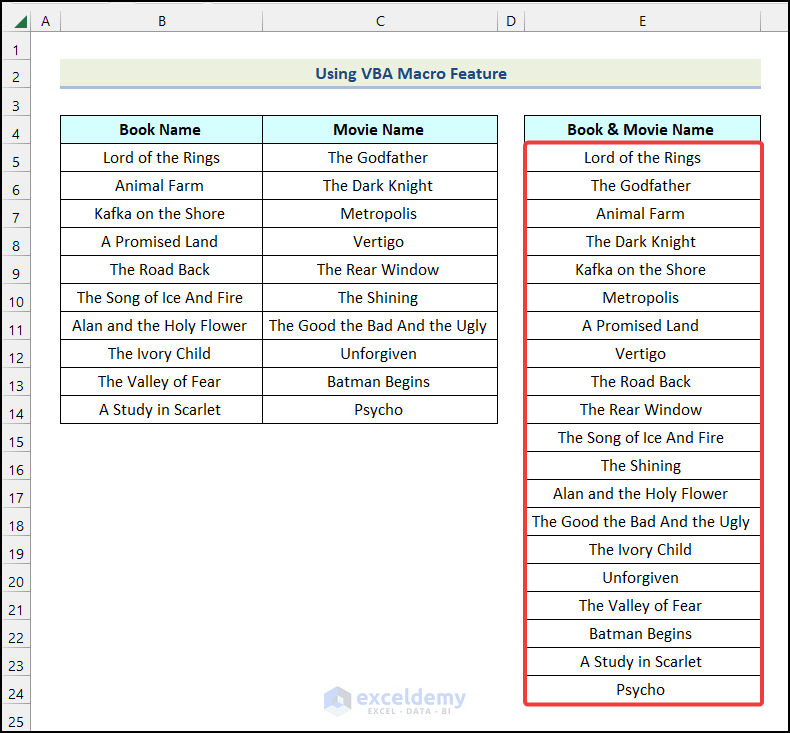
Task: Click the 'Book Name' header cell
Action: (161, 129)
